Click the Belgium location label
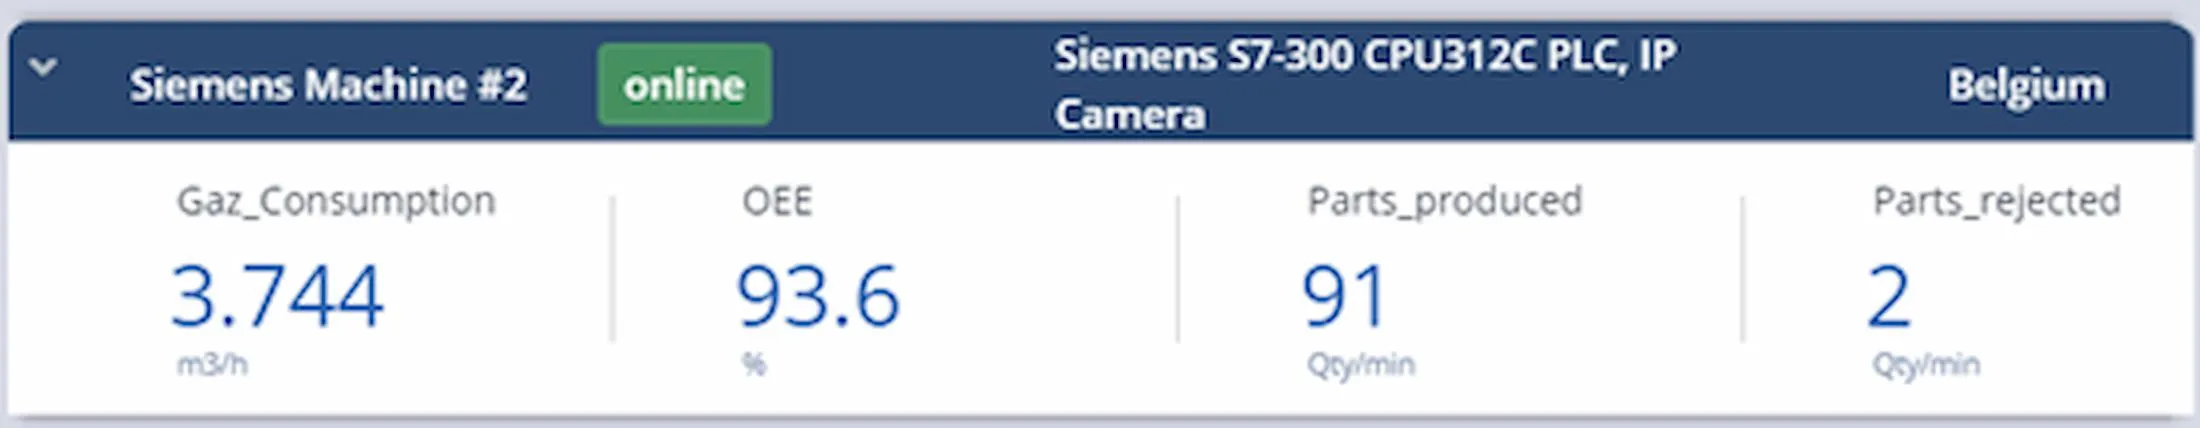The height and width of the screenshot is (428, 2200). pyautogui.click(x=2026, y=86)
